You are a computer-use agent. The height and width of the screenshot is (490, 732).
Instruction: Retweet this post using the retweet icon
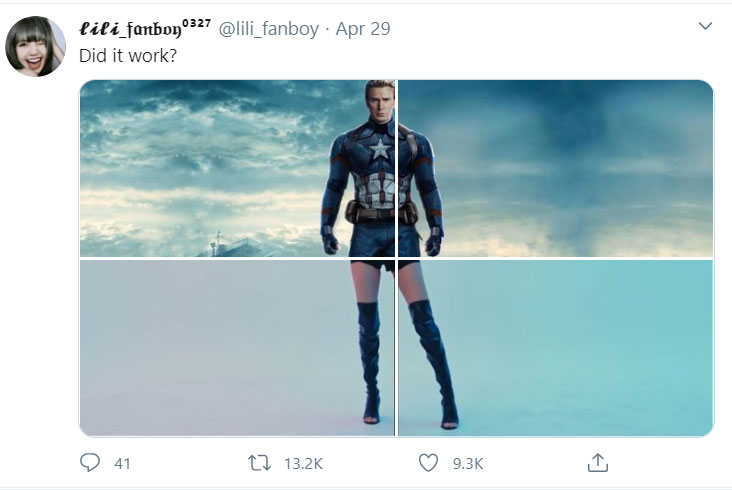pos(260,462)
